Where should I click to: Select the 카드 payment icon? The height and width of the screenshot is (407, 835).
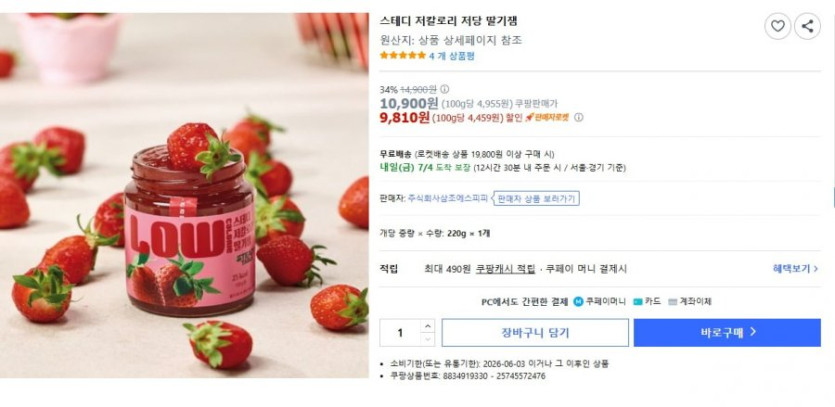coord(637,302)
